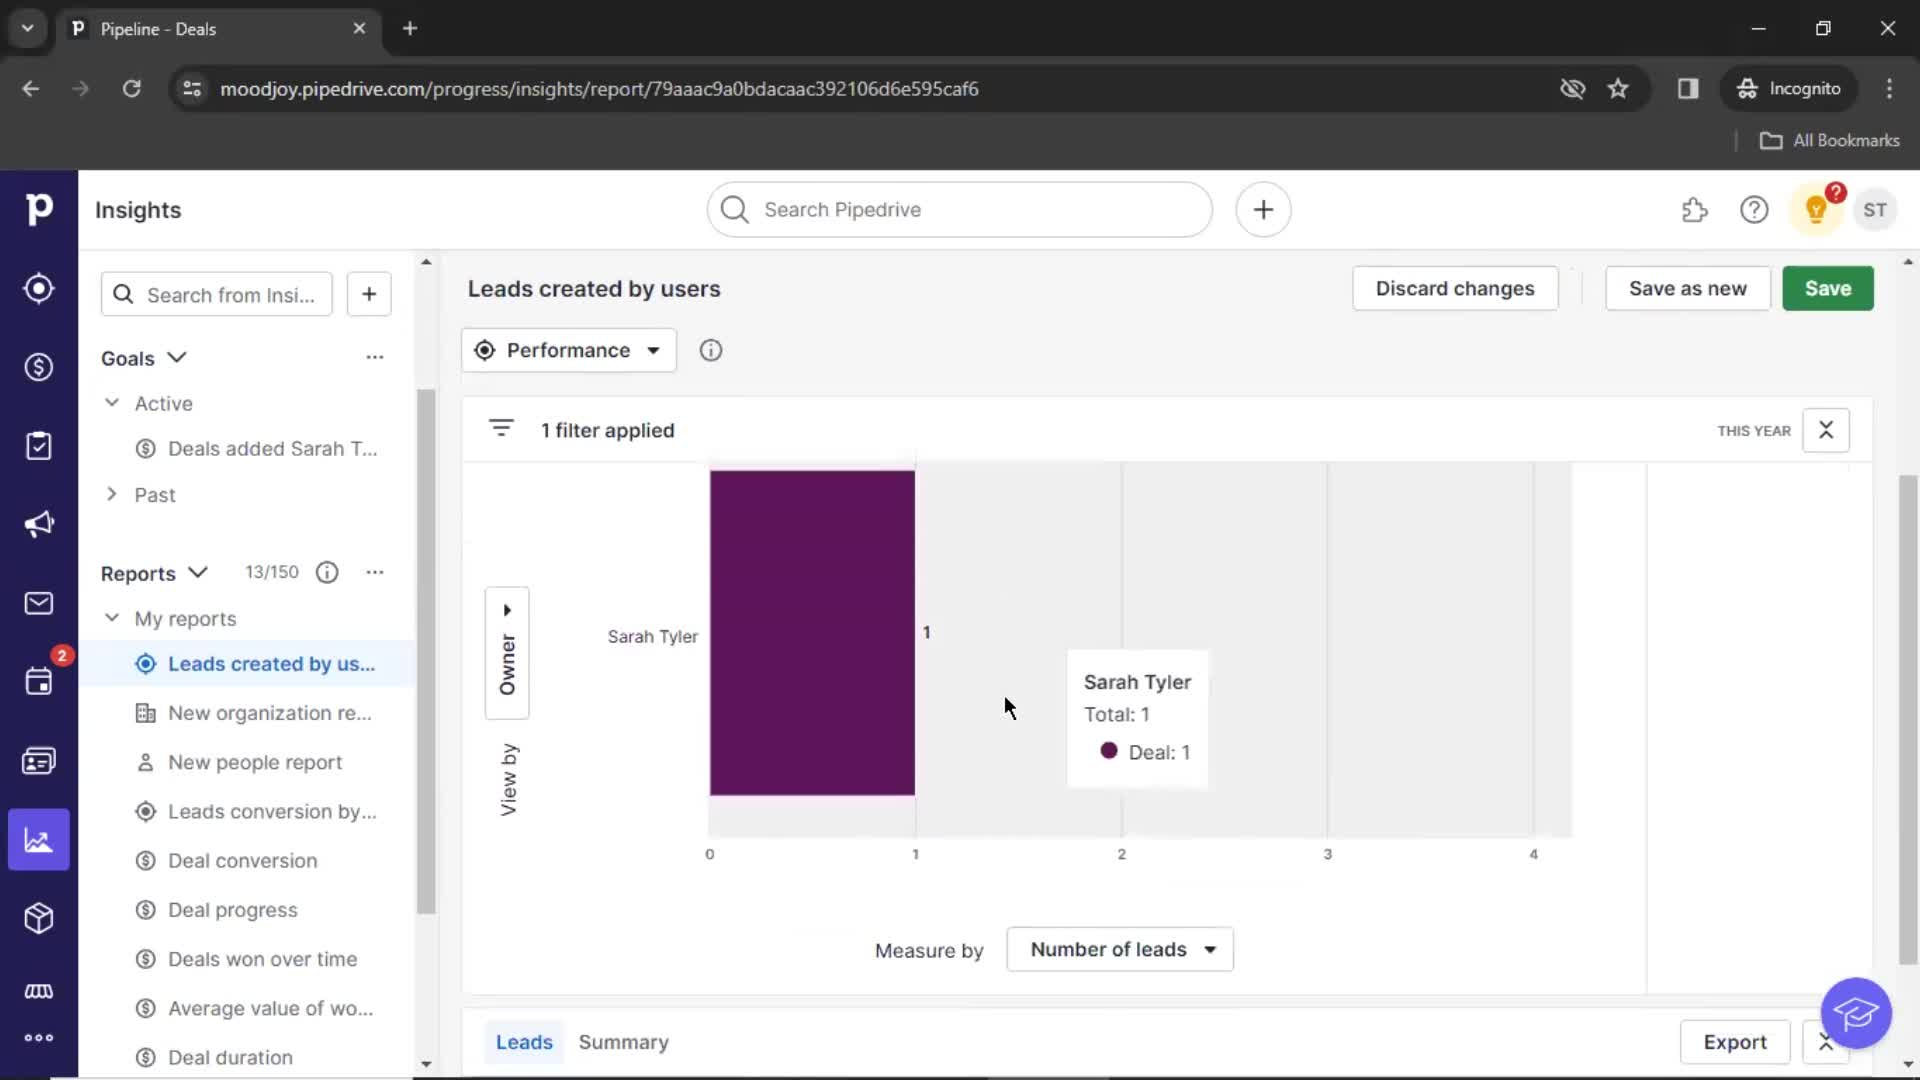This screenshot has height=1080, width=1920.
Task: Switch to the Summary tab
Action: click(x=624, y=1042)
